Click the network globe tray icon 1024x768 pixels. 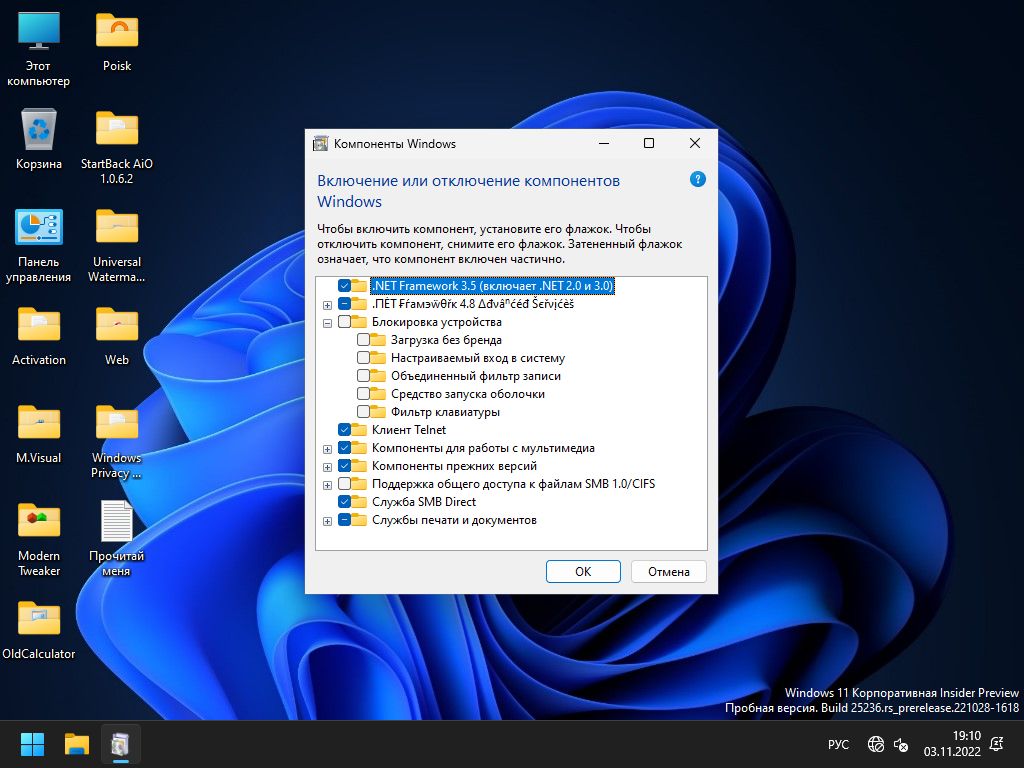875,744
